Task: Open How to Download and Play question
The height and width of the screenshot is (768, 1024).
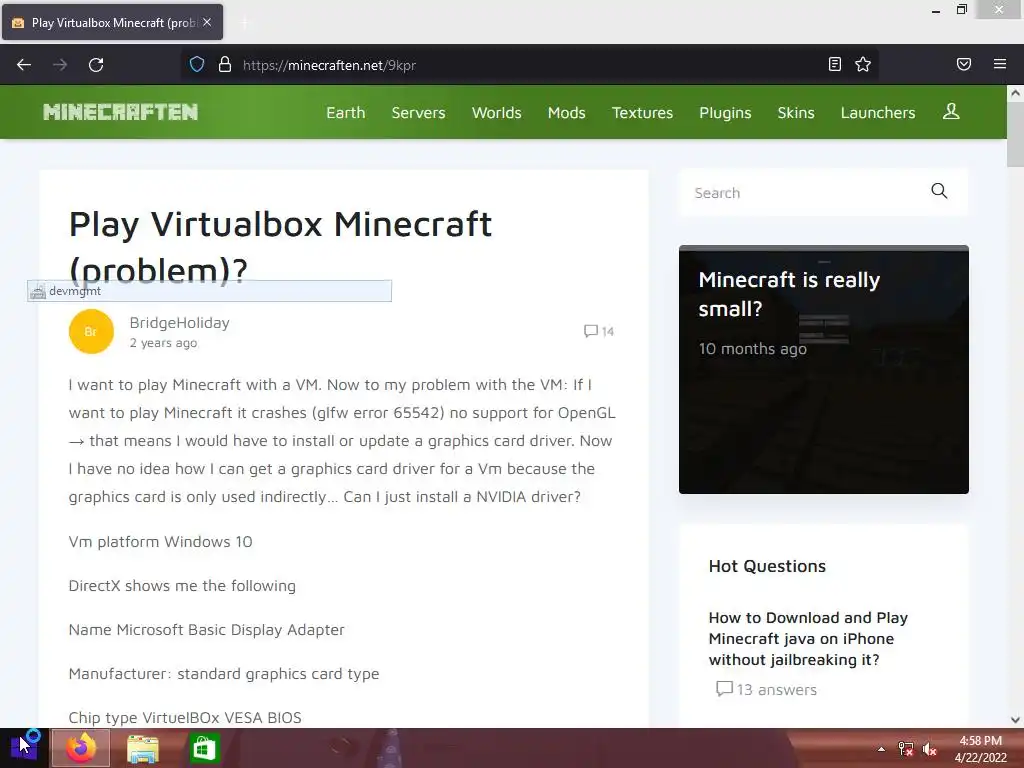Action: [808, 639]
